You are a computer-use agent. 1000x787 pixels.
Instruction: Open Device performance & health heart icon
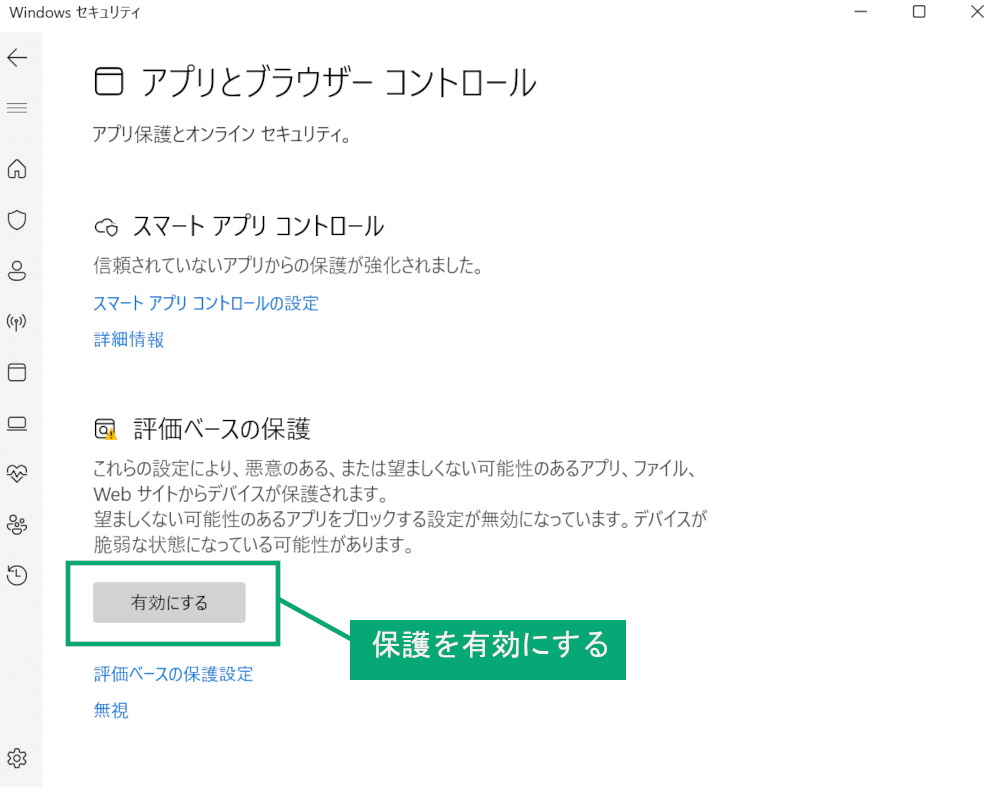pyautogui.click(x=17, y=474)
